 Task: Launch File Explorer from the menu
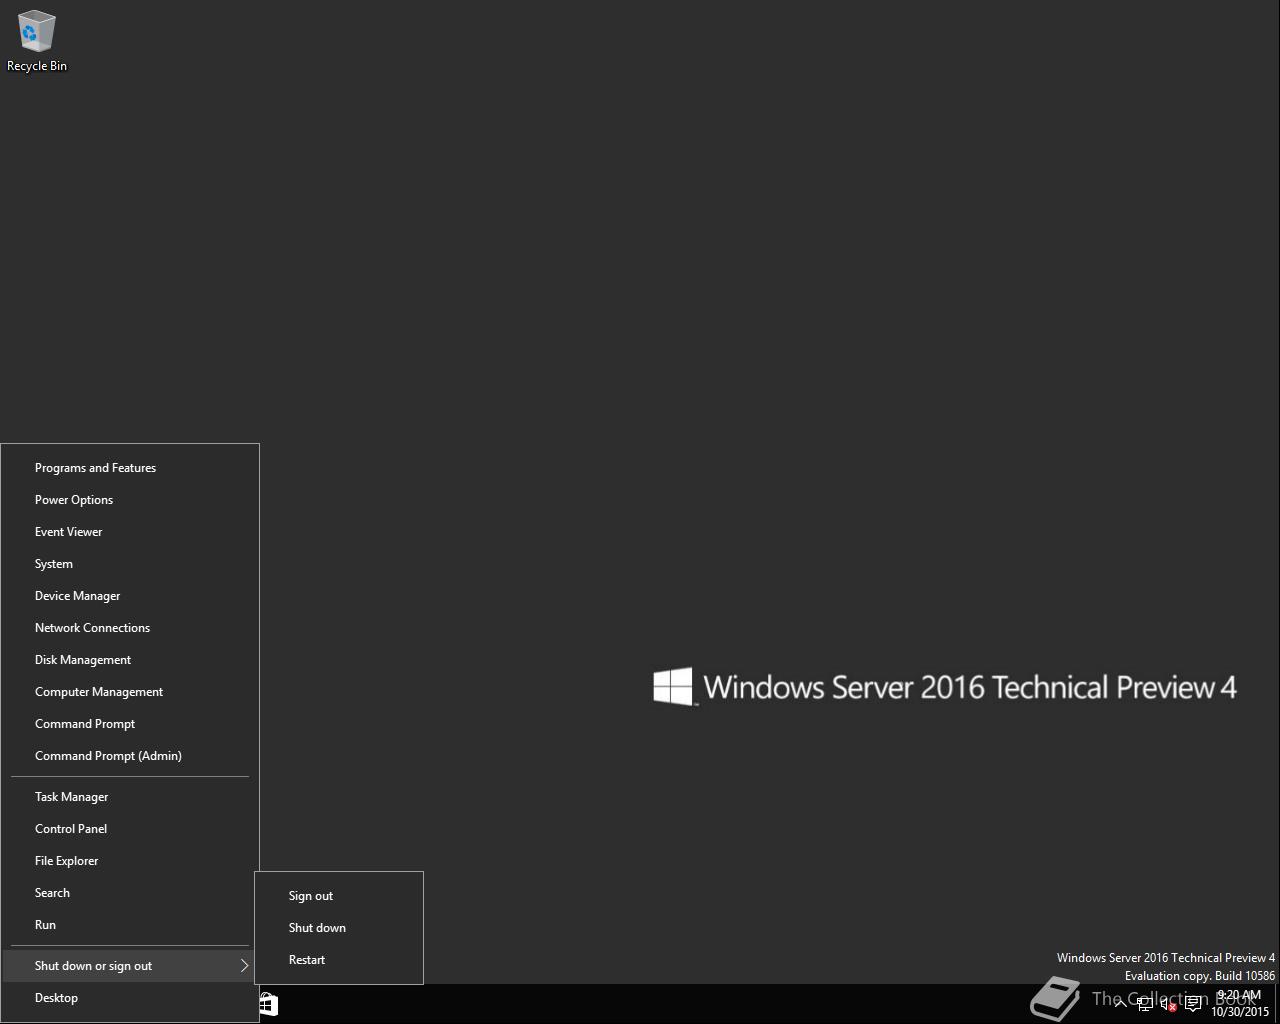pos(130,861)
